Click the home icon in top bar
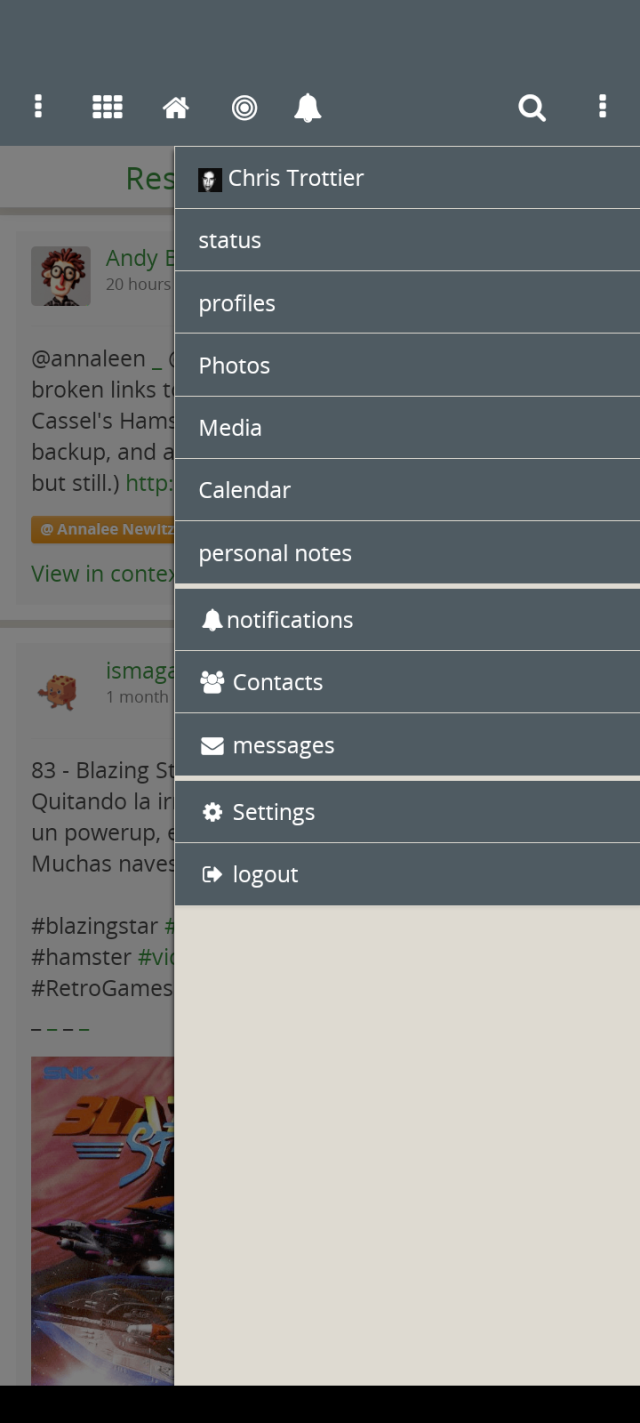640x1423 pixels. [176, 107]
